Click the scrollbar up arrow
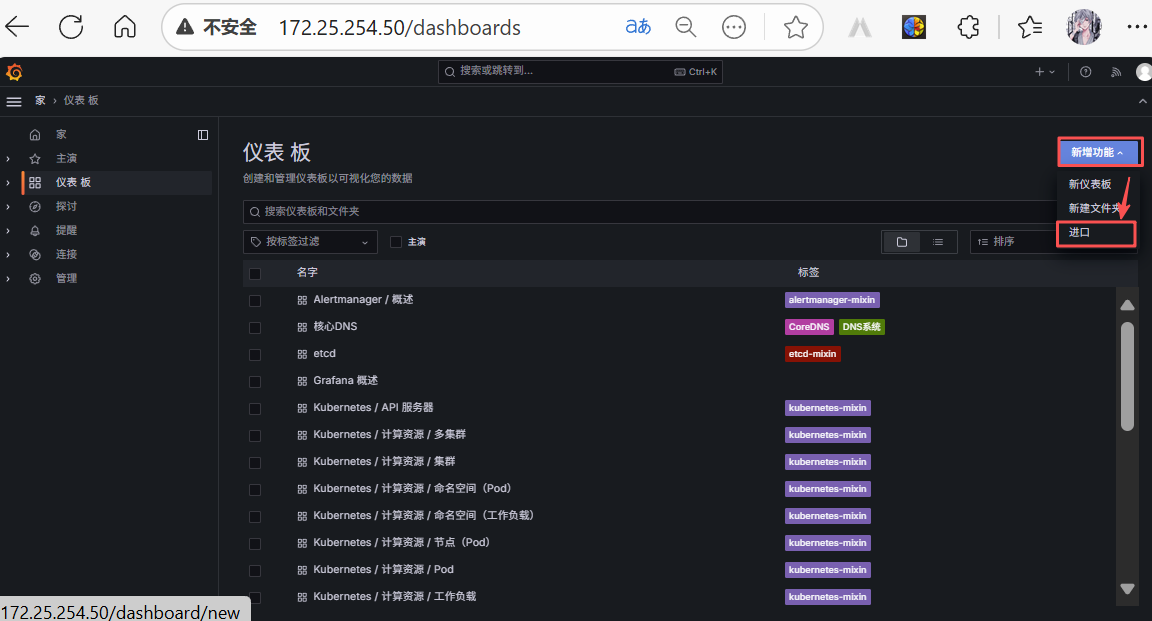1152x621 pixels. 1127,305
